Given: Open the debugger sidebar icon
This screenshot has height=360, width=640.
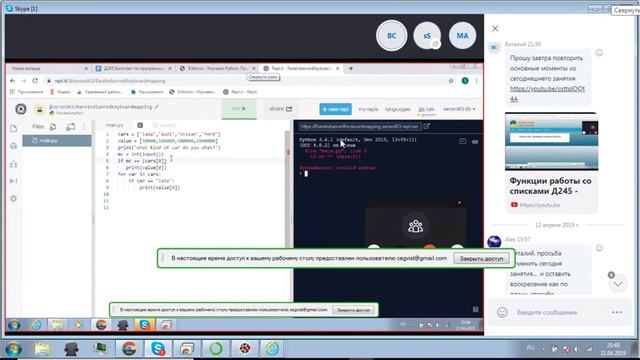Looking at the screenshot, I should [x=13, y=181].
